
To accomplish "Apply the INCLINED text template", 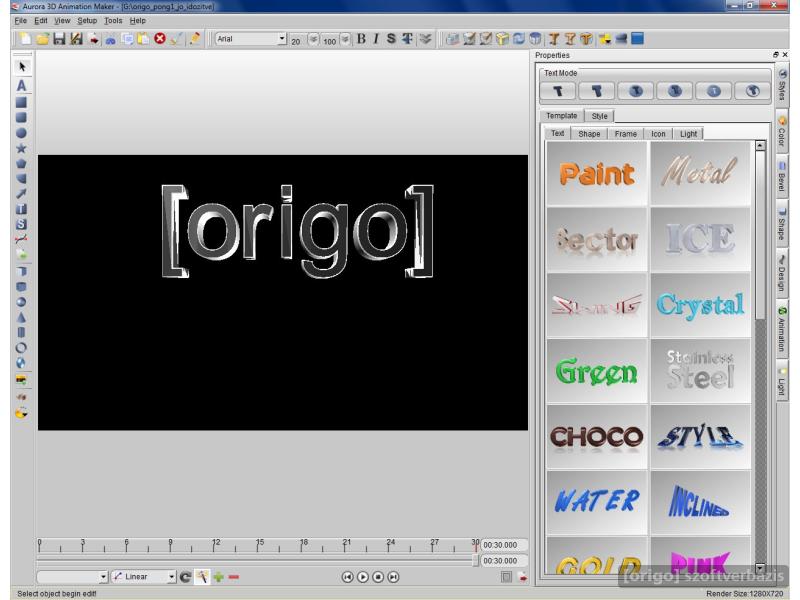I will pos(701,502).
